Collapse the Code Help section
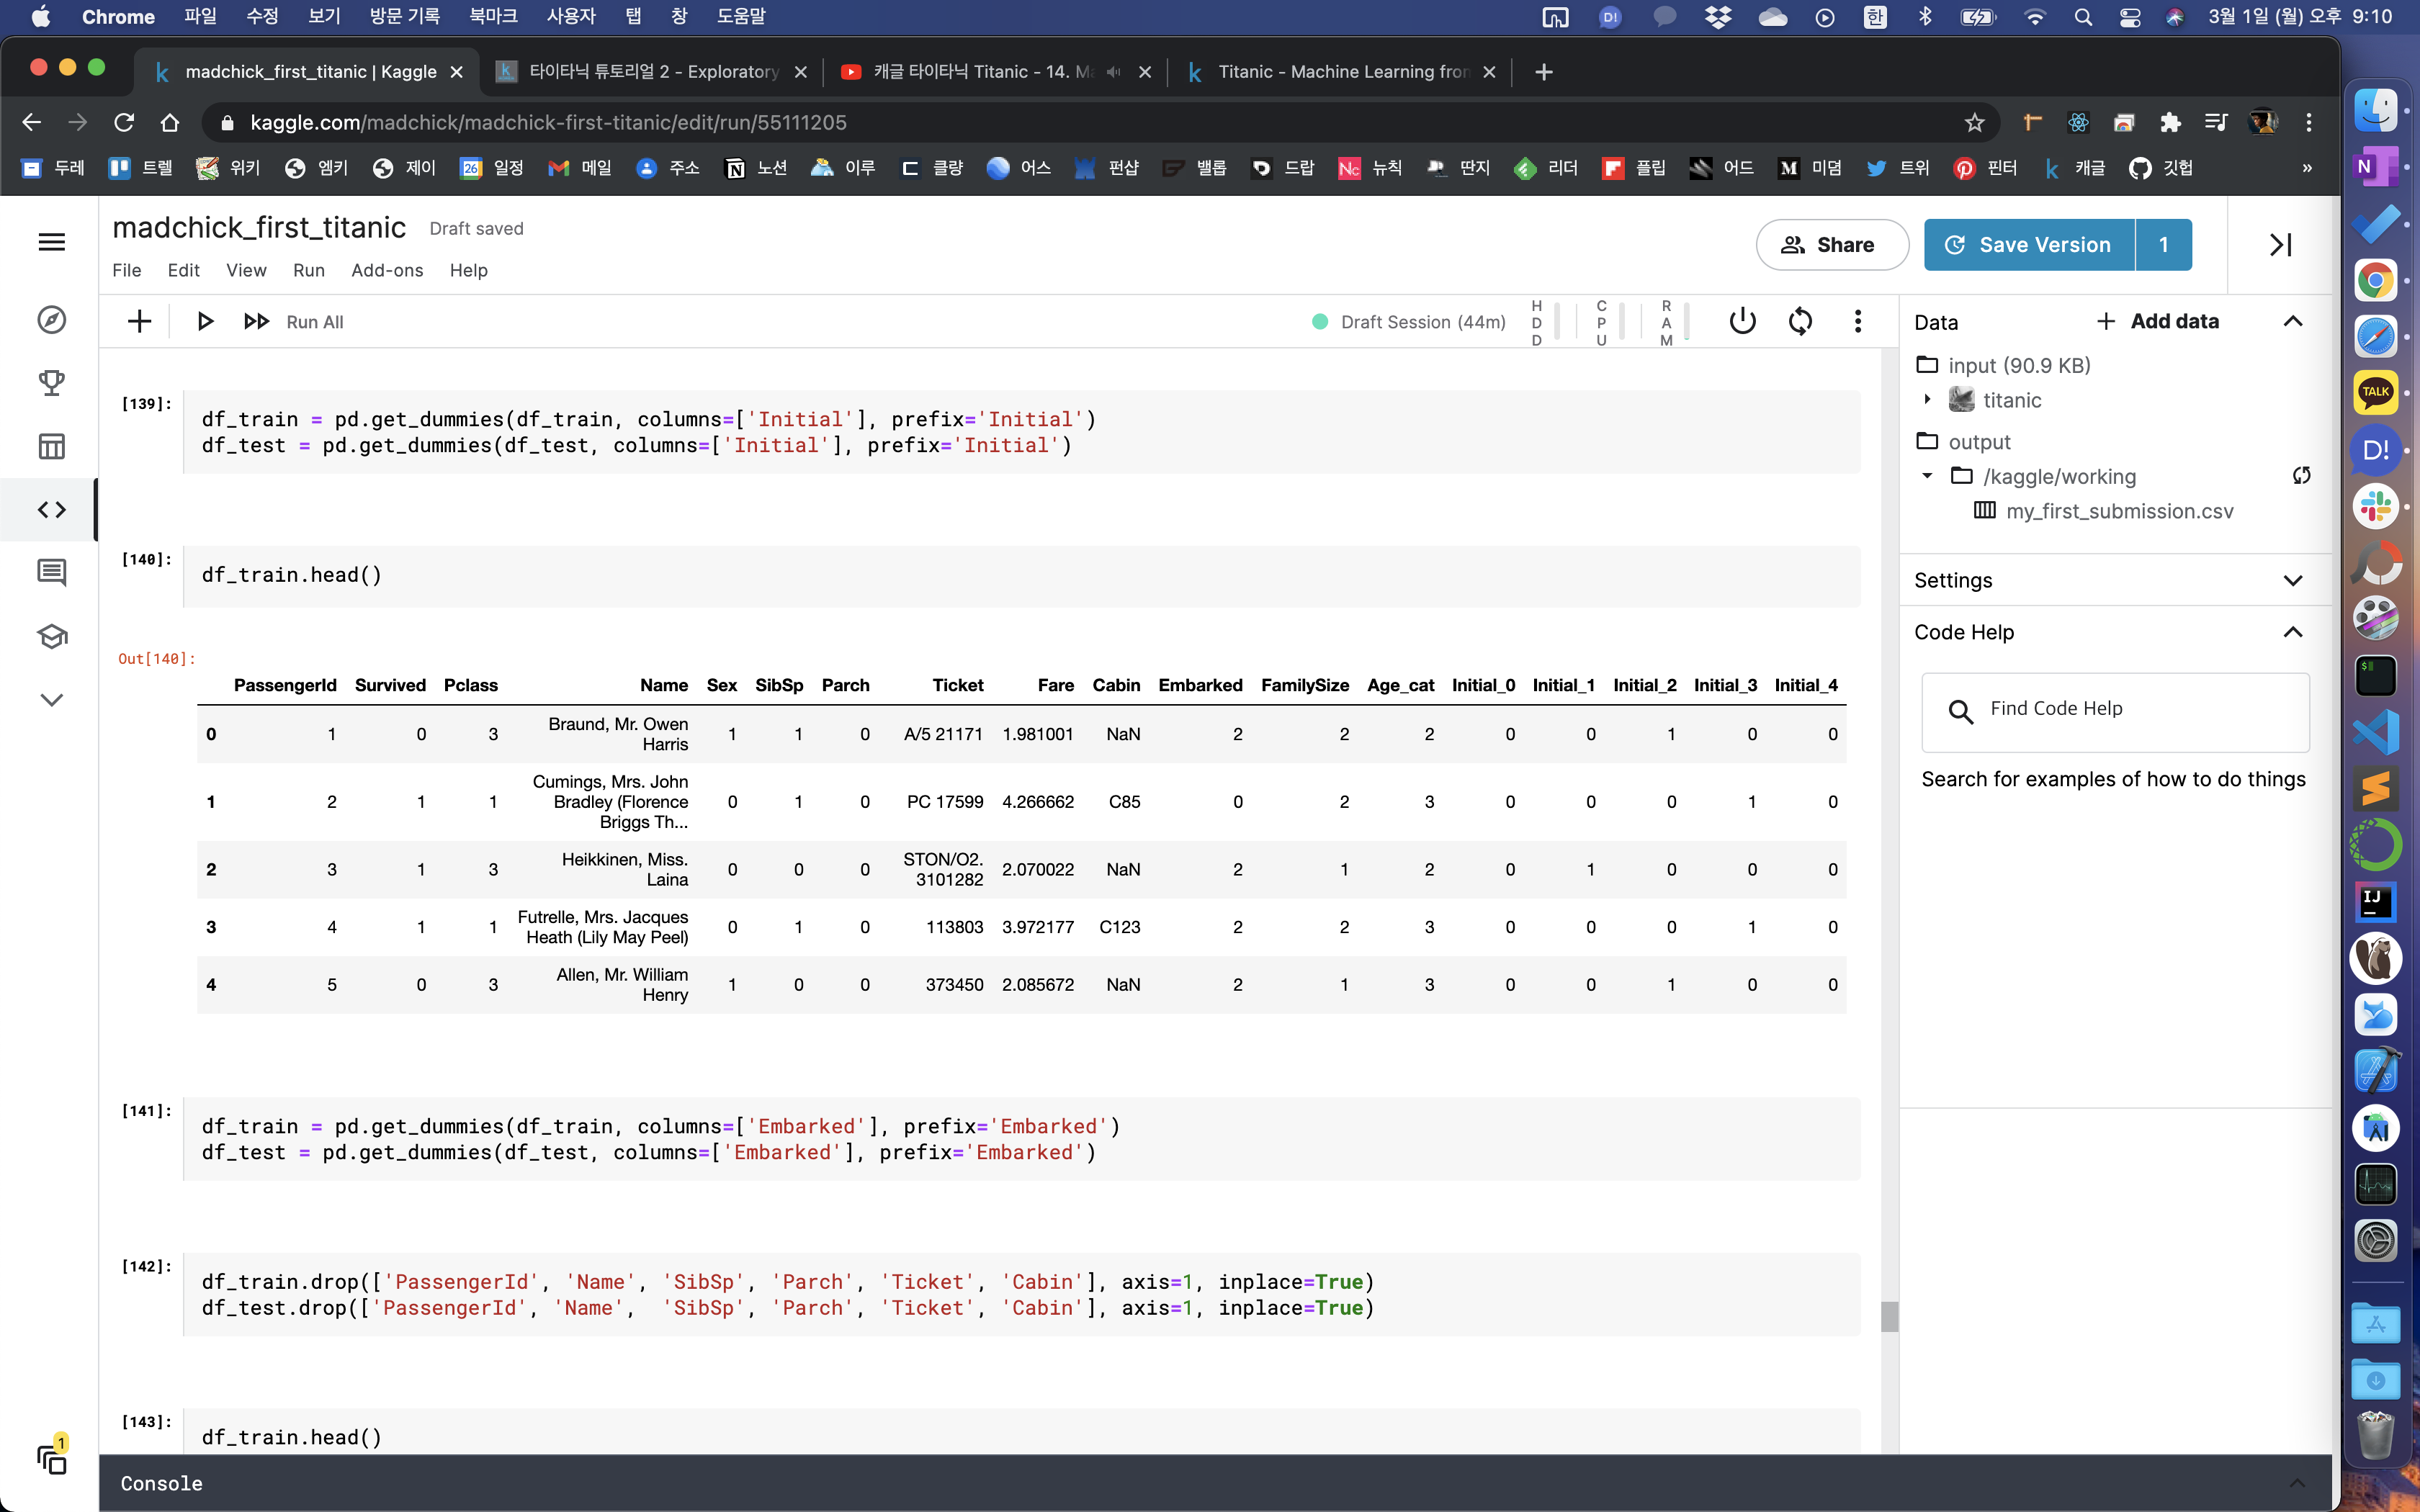The image size is (2420, 1512). 2293,632
